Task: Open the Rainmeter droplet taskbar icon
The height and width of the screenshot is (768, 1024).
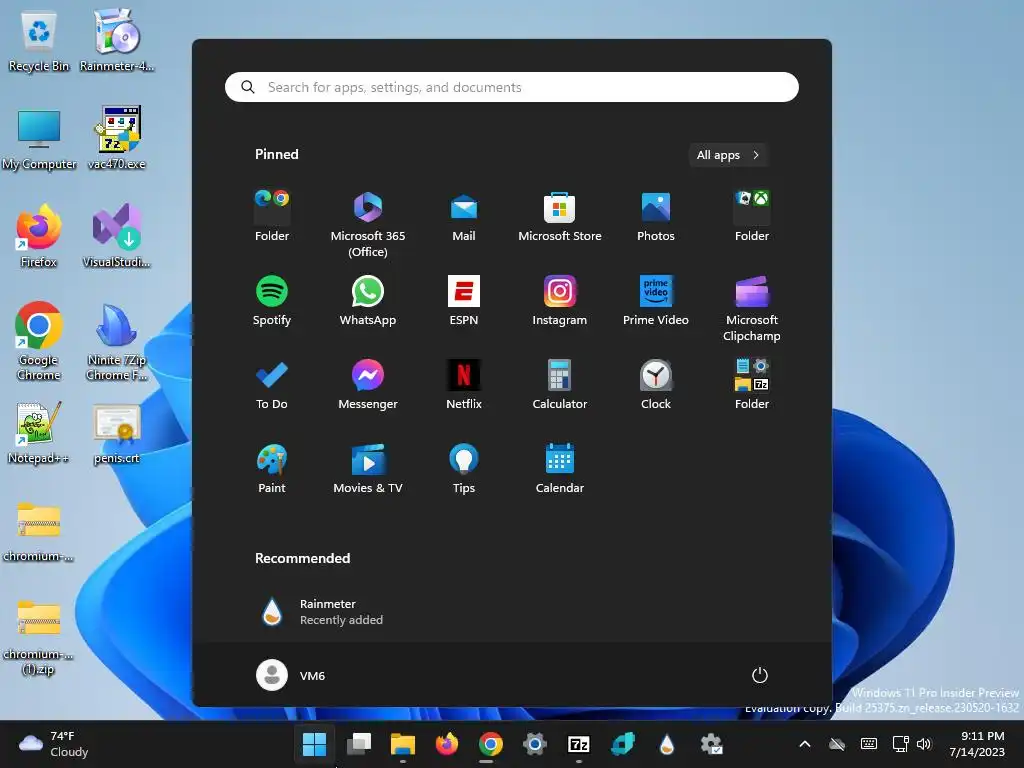Action: pos(667,744)
